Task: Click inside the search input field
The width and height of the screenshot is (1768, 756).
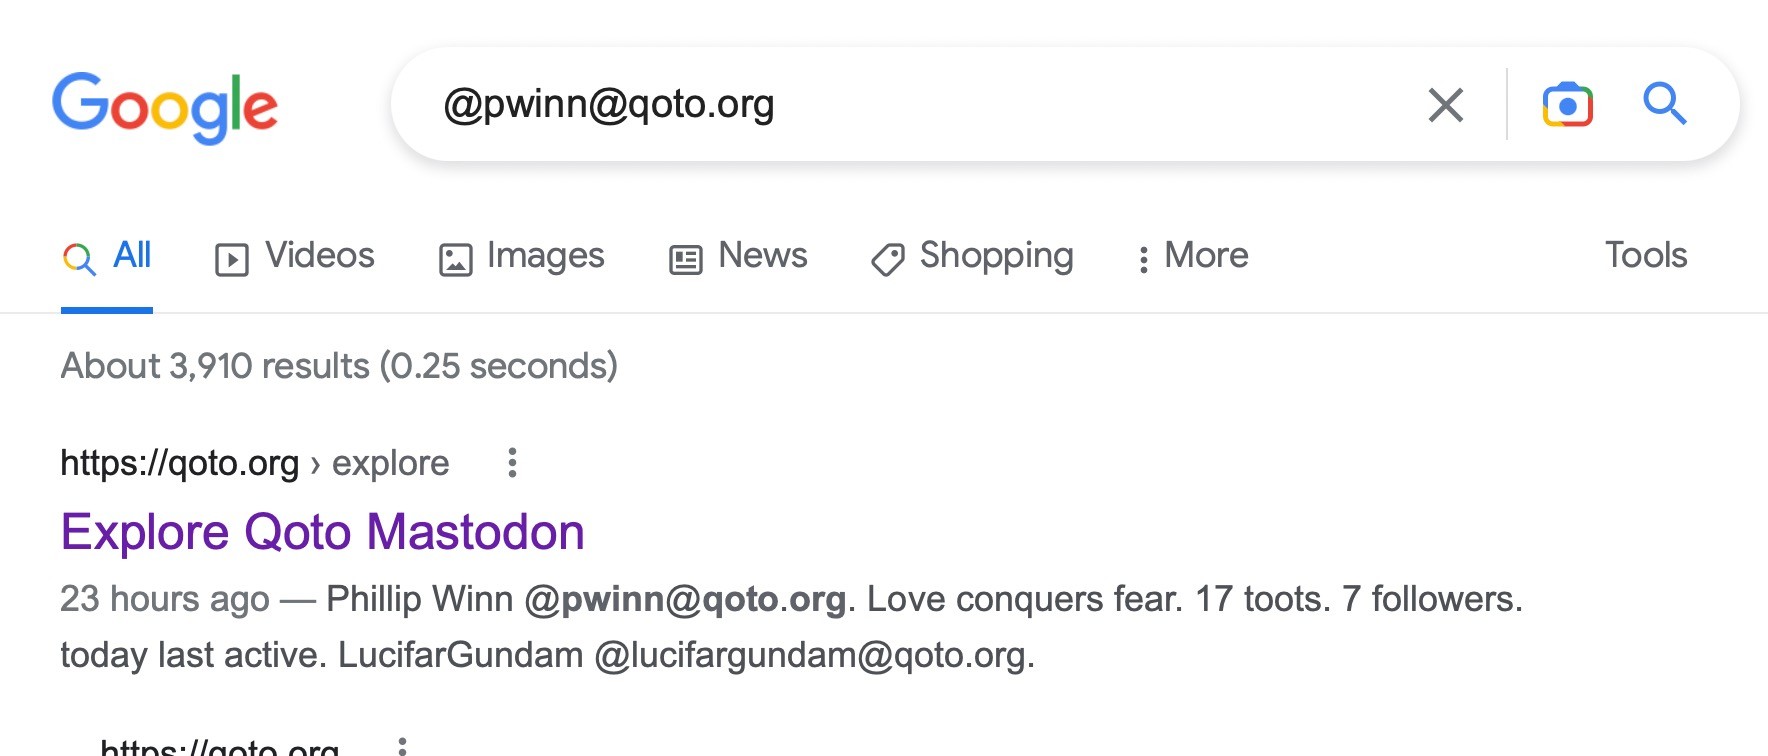Action: tap(900, 104)
